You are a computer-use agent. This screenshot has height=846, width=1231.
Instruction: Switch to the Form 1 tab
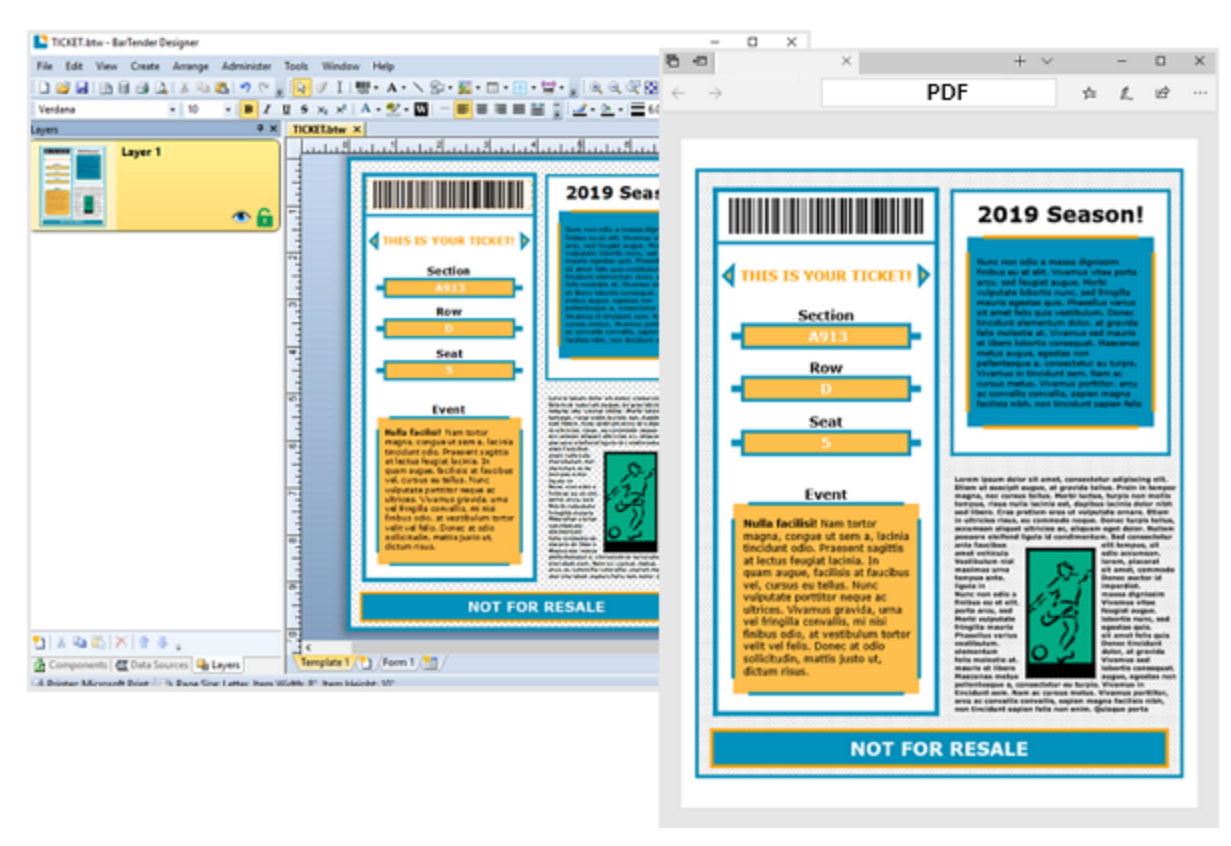click(x=397, y=663)
